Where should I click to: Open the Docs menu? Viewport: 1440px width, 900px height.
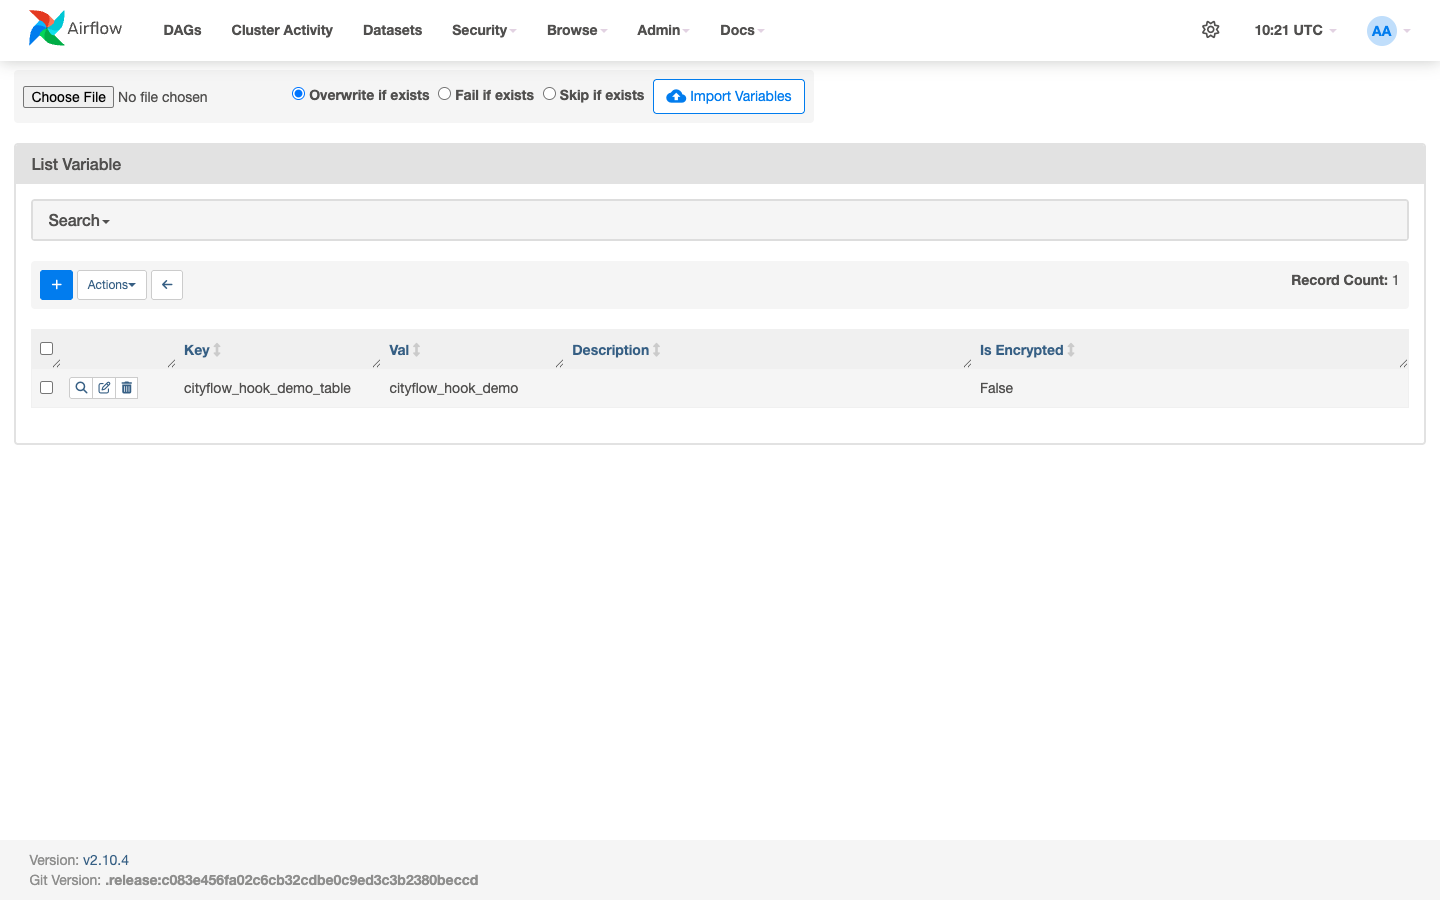742,30
